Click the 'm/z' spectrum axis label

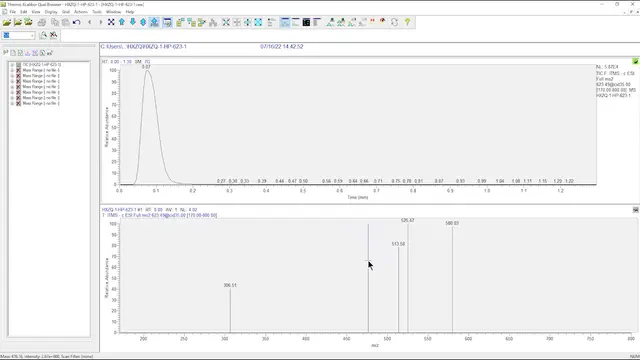[375, 346]
